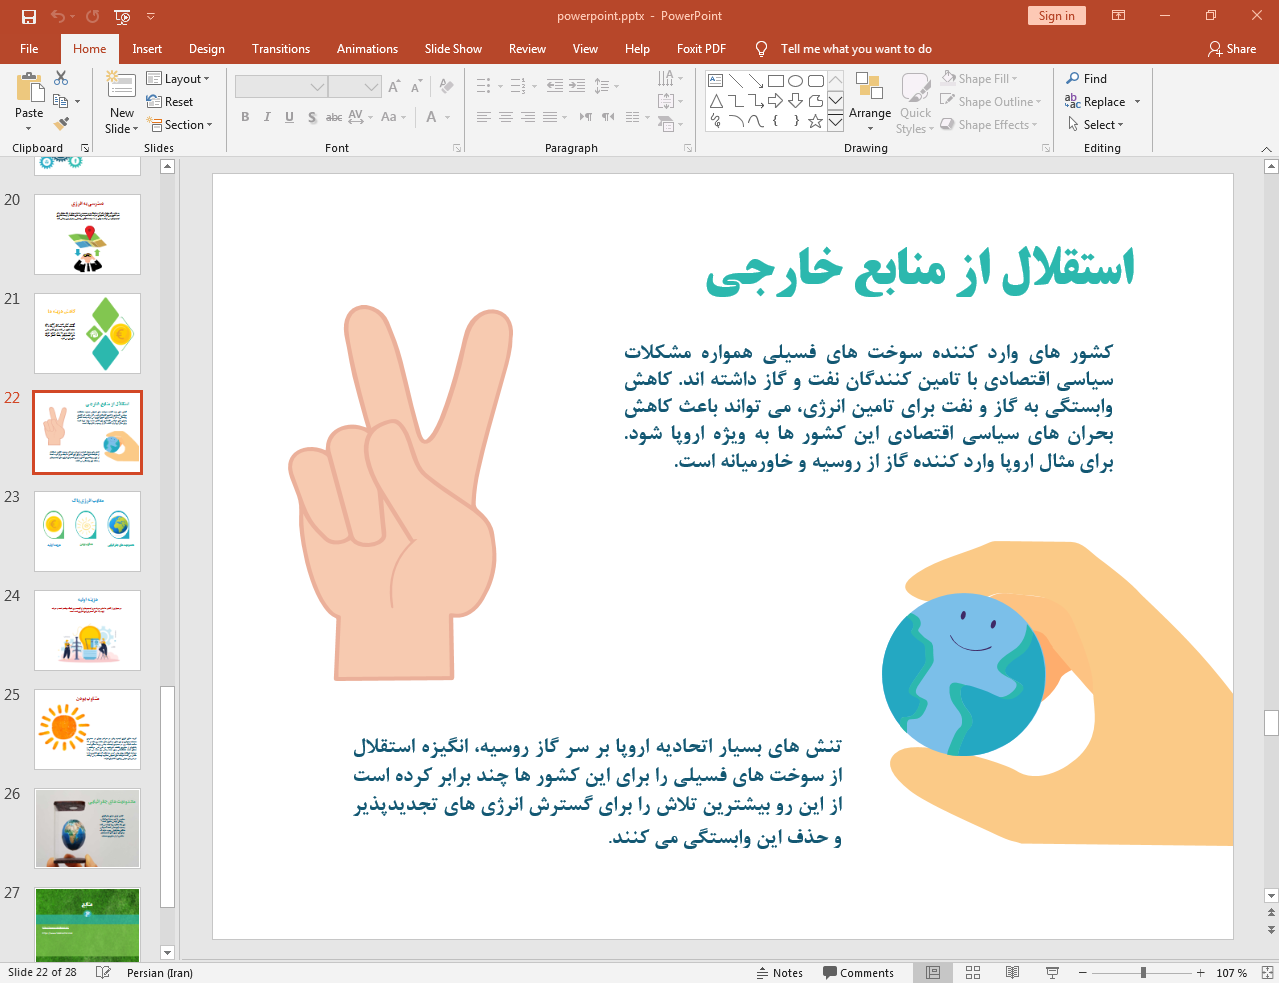This screenshot has width=1279, height=983.
Task: Open the Layout dropdown
Action: tap(178, 78)
